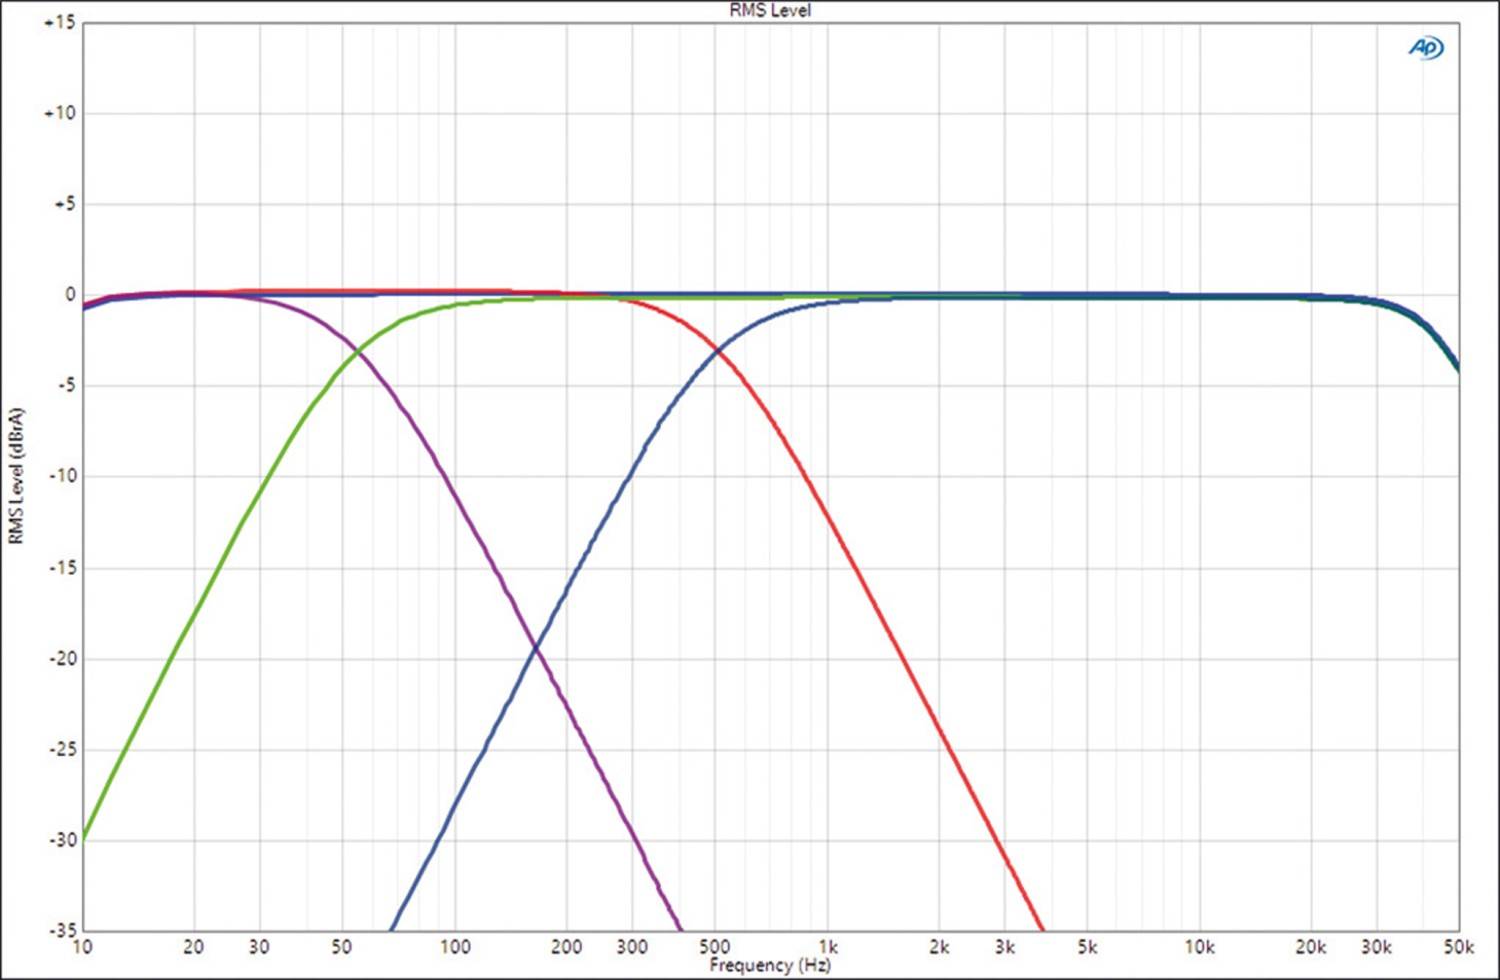Click the 200 tick label on the frequency axis
The height and width of the screenshot is (980, 1500).
[566, 947]
